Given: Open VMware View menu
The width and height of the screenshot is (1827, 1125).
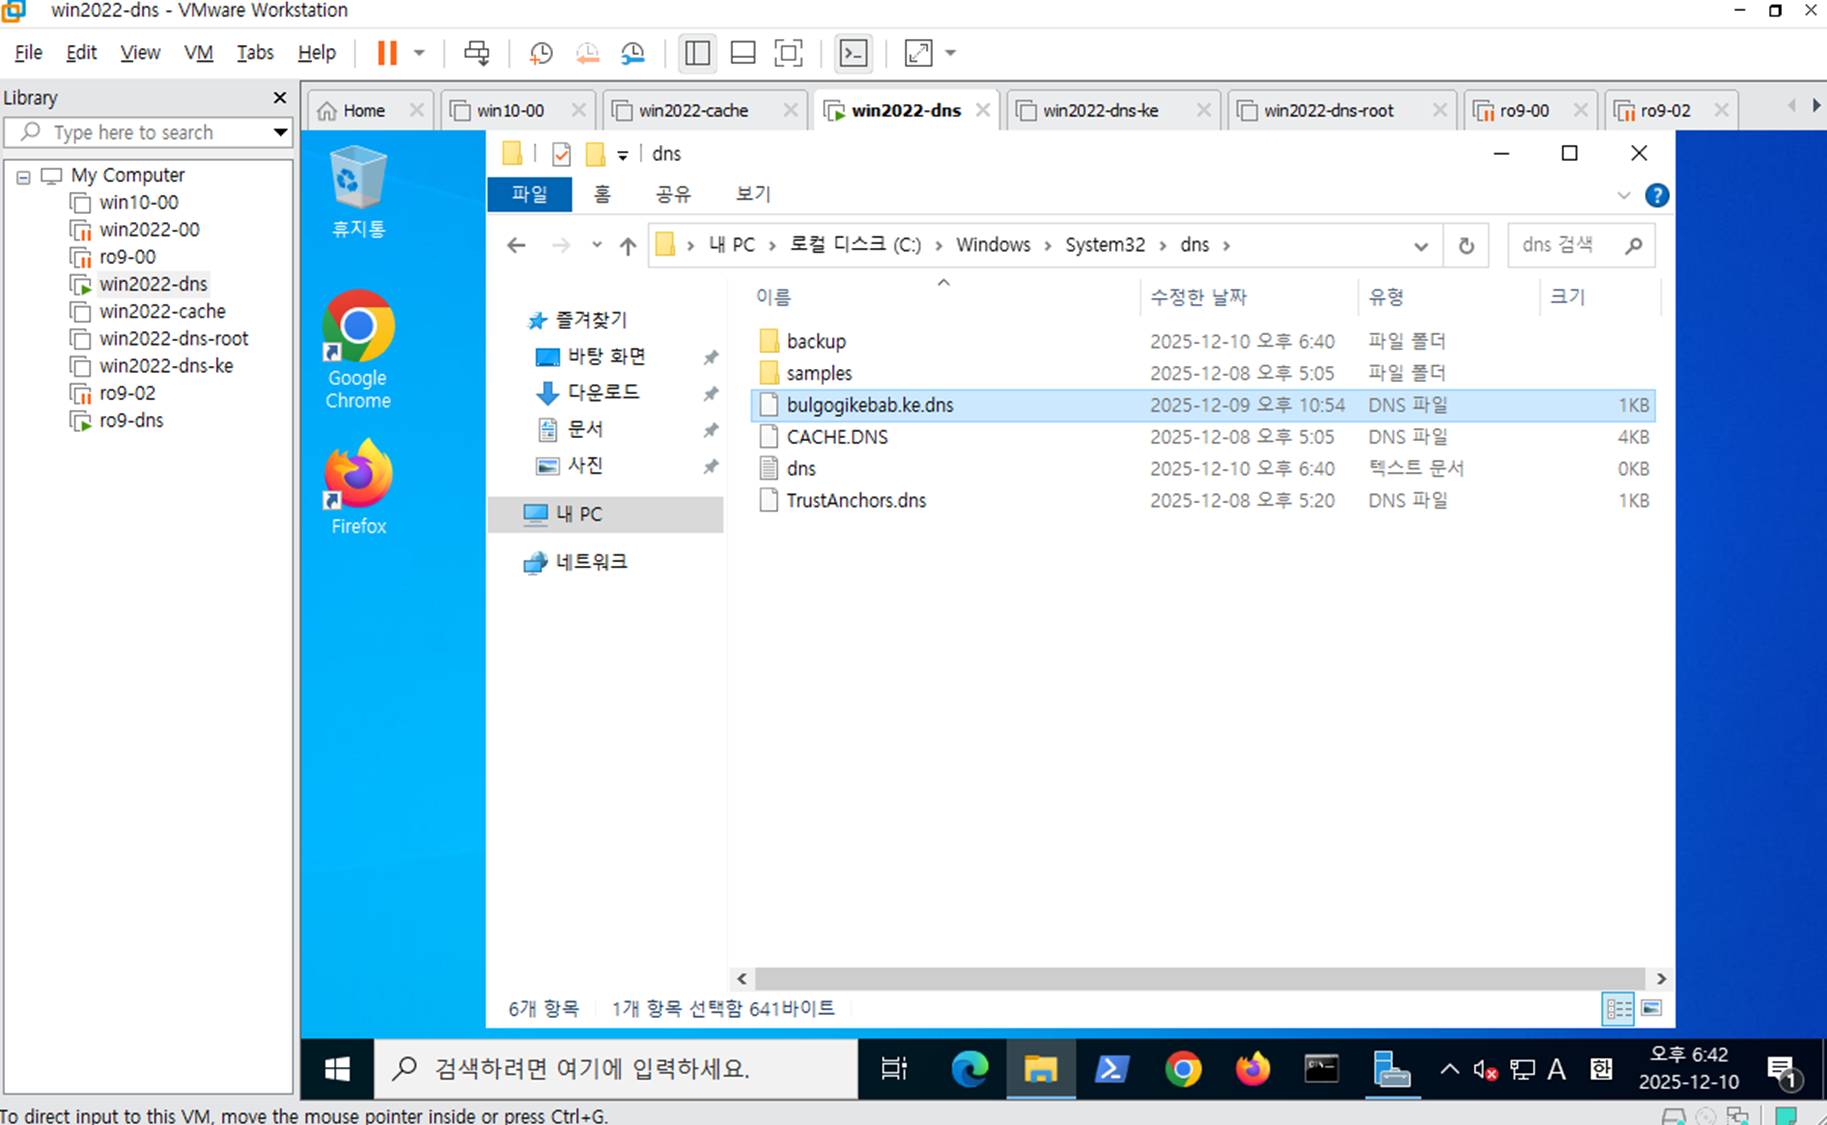Looking at the screenshot, I should (140, 53).
